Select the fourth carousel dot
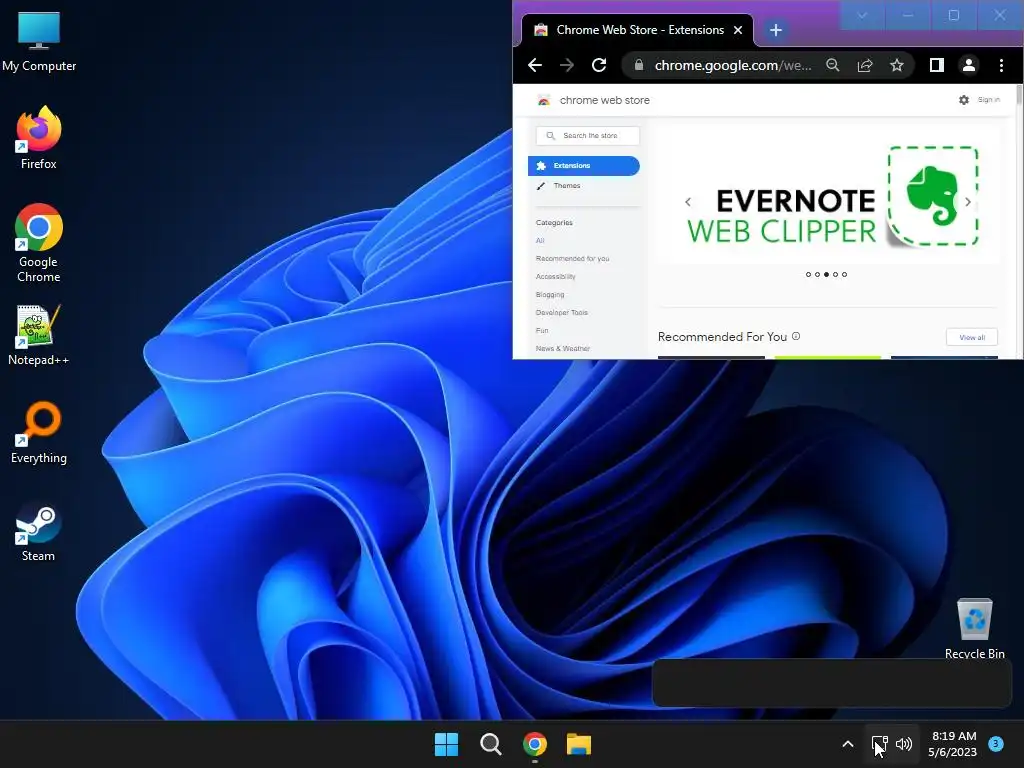 835,274
